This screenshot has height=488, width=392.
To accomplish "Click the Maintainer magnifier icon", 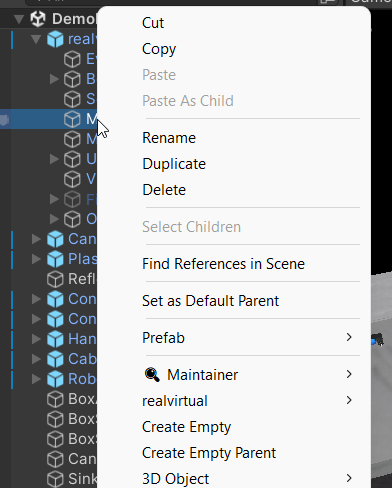I will point(152,374).
